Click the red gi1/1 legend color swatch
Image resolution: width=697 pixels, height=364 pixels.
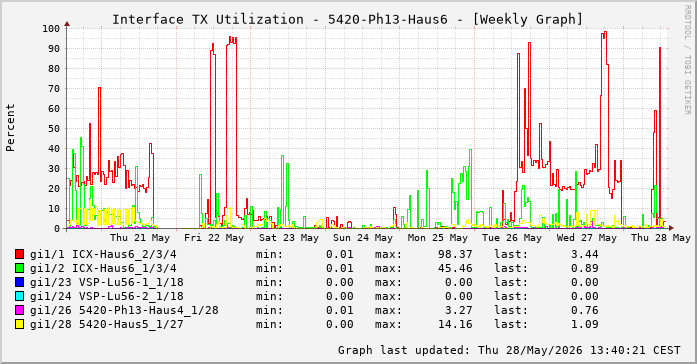20,254
